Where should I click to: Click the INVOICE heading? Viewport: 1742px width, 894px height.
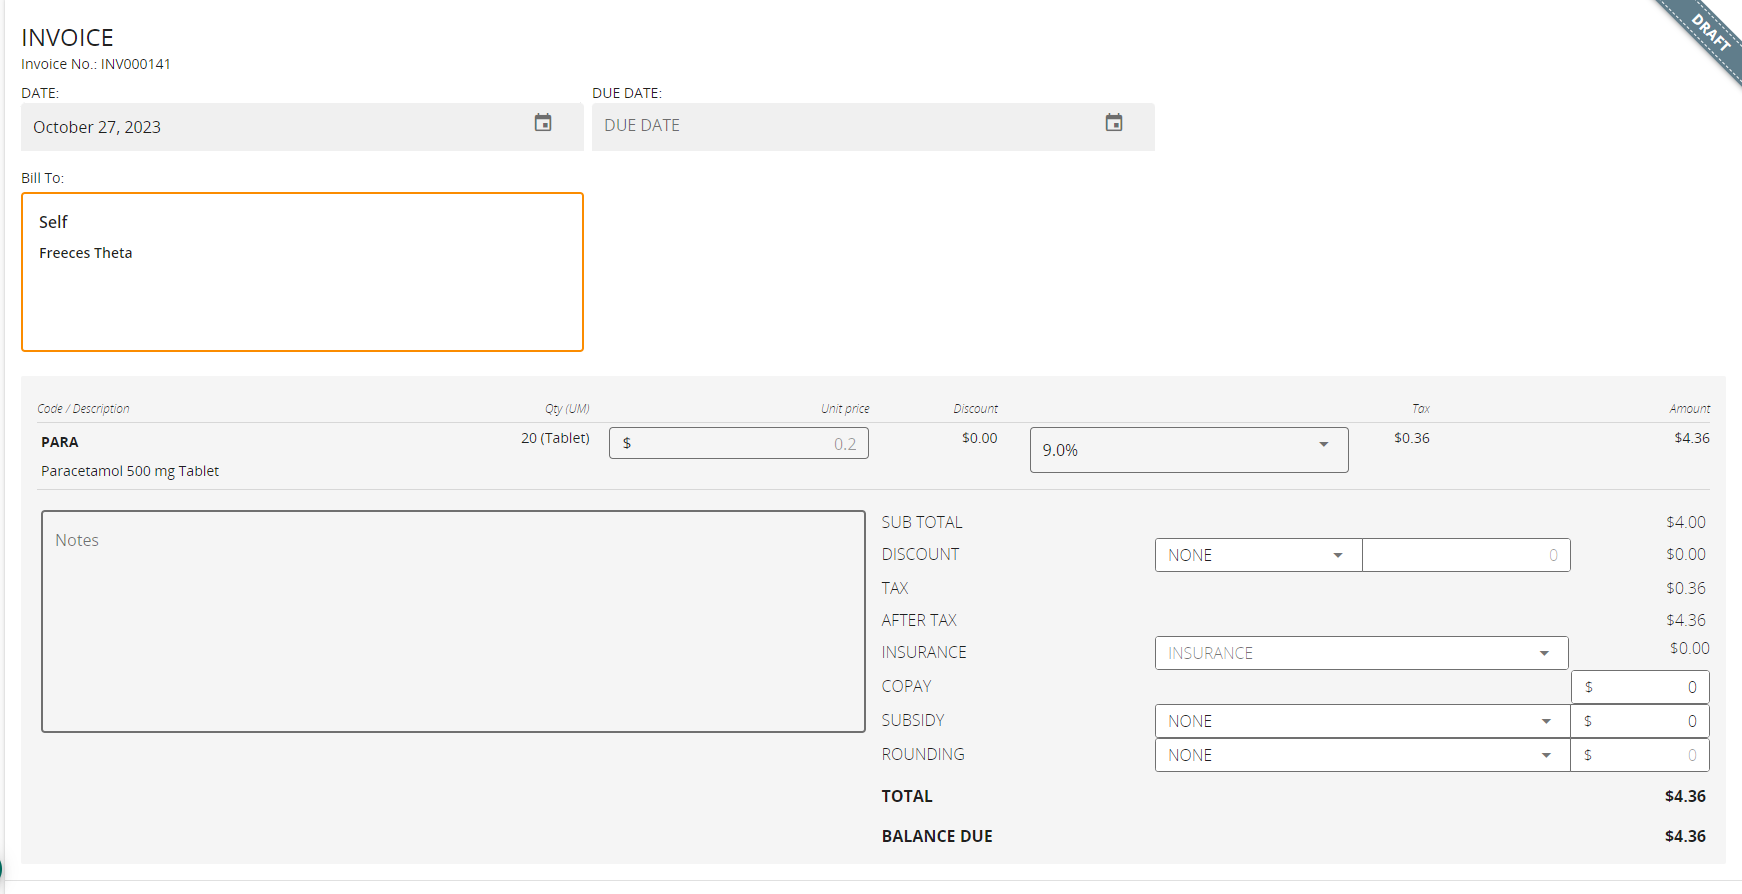pos(67,38)
